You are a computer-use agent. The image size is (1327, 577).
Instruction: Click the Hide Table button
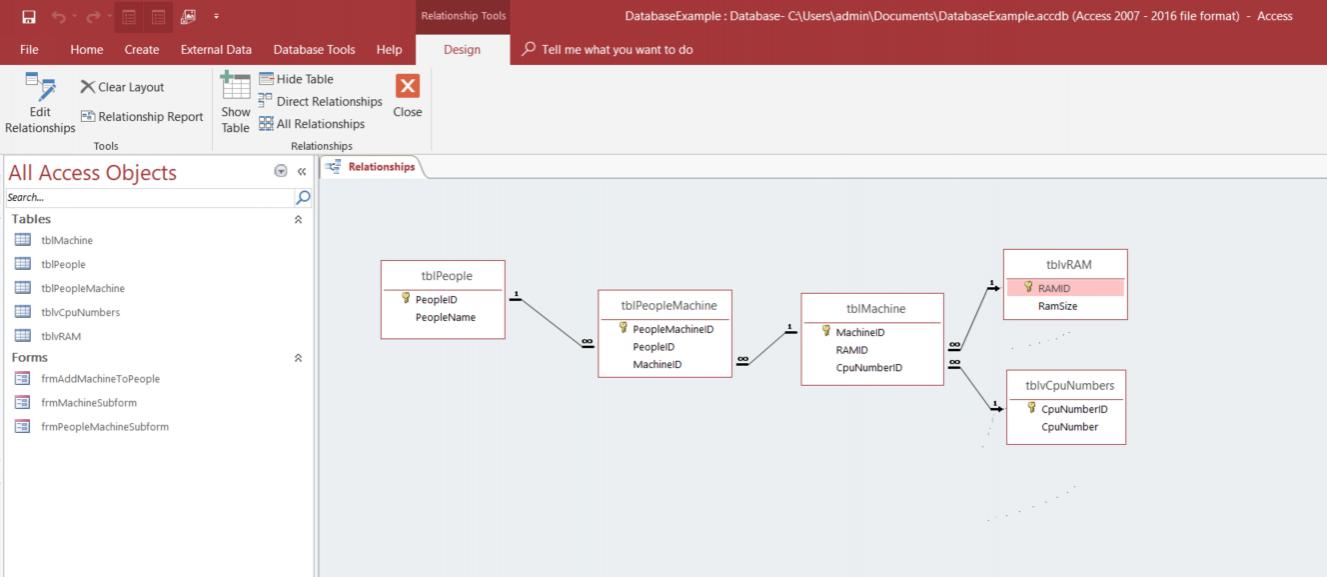coord(296,79)
